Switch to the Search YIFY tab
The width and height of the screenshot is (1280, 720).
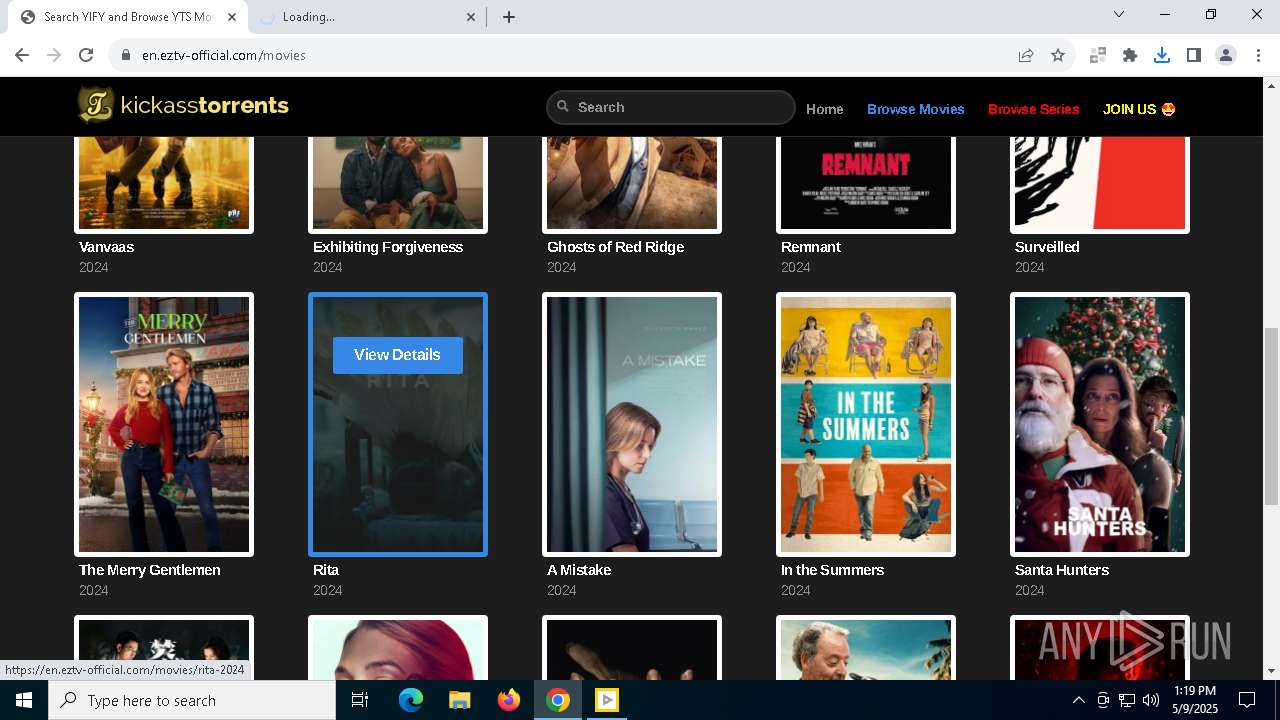click(x=128, y=17)
